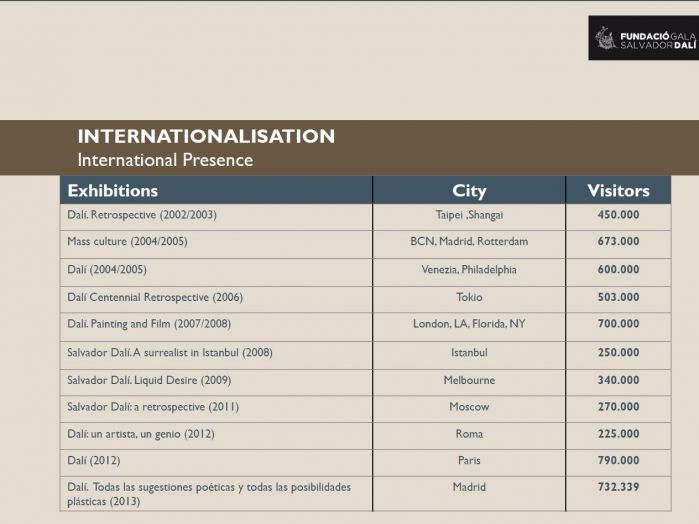Click the Visitors column header
699x524 pixels.
[618, 190]
